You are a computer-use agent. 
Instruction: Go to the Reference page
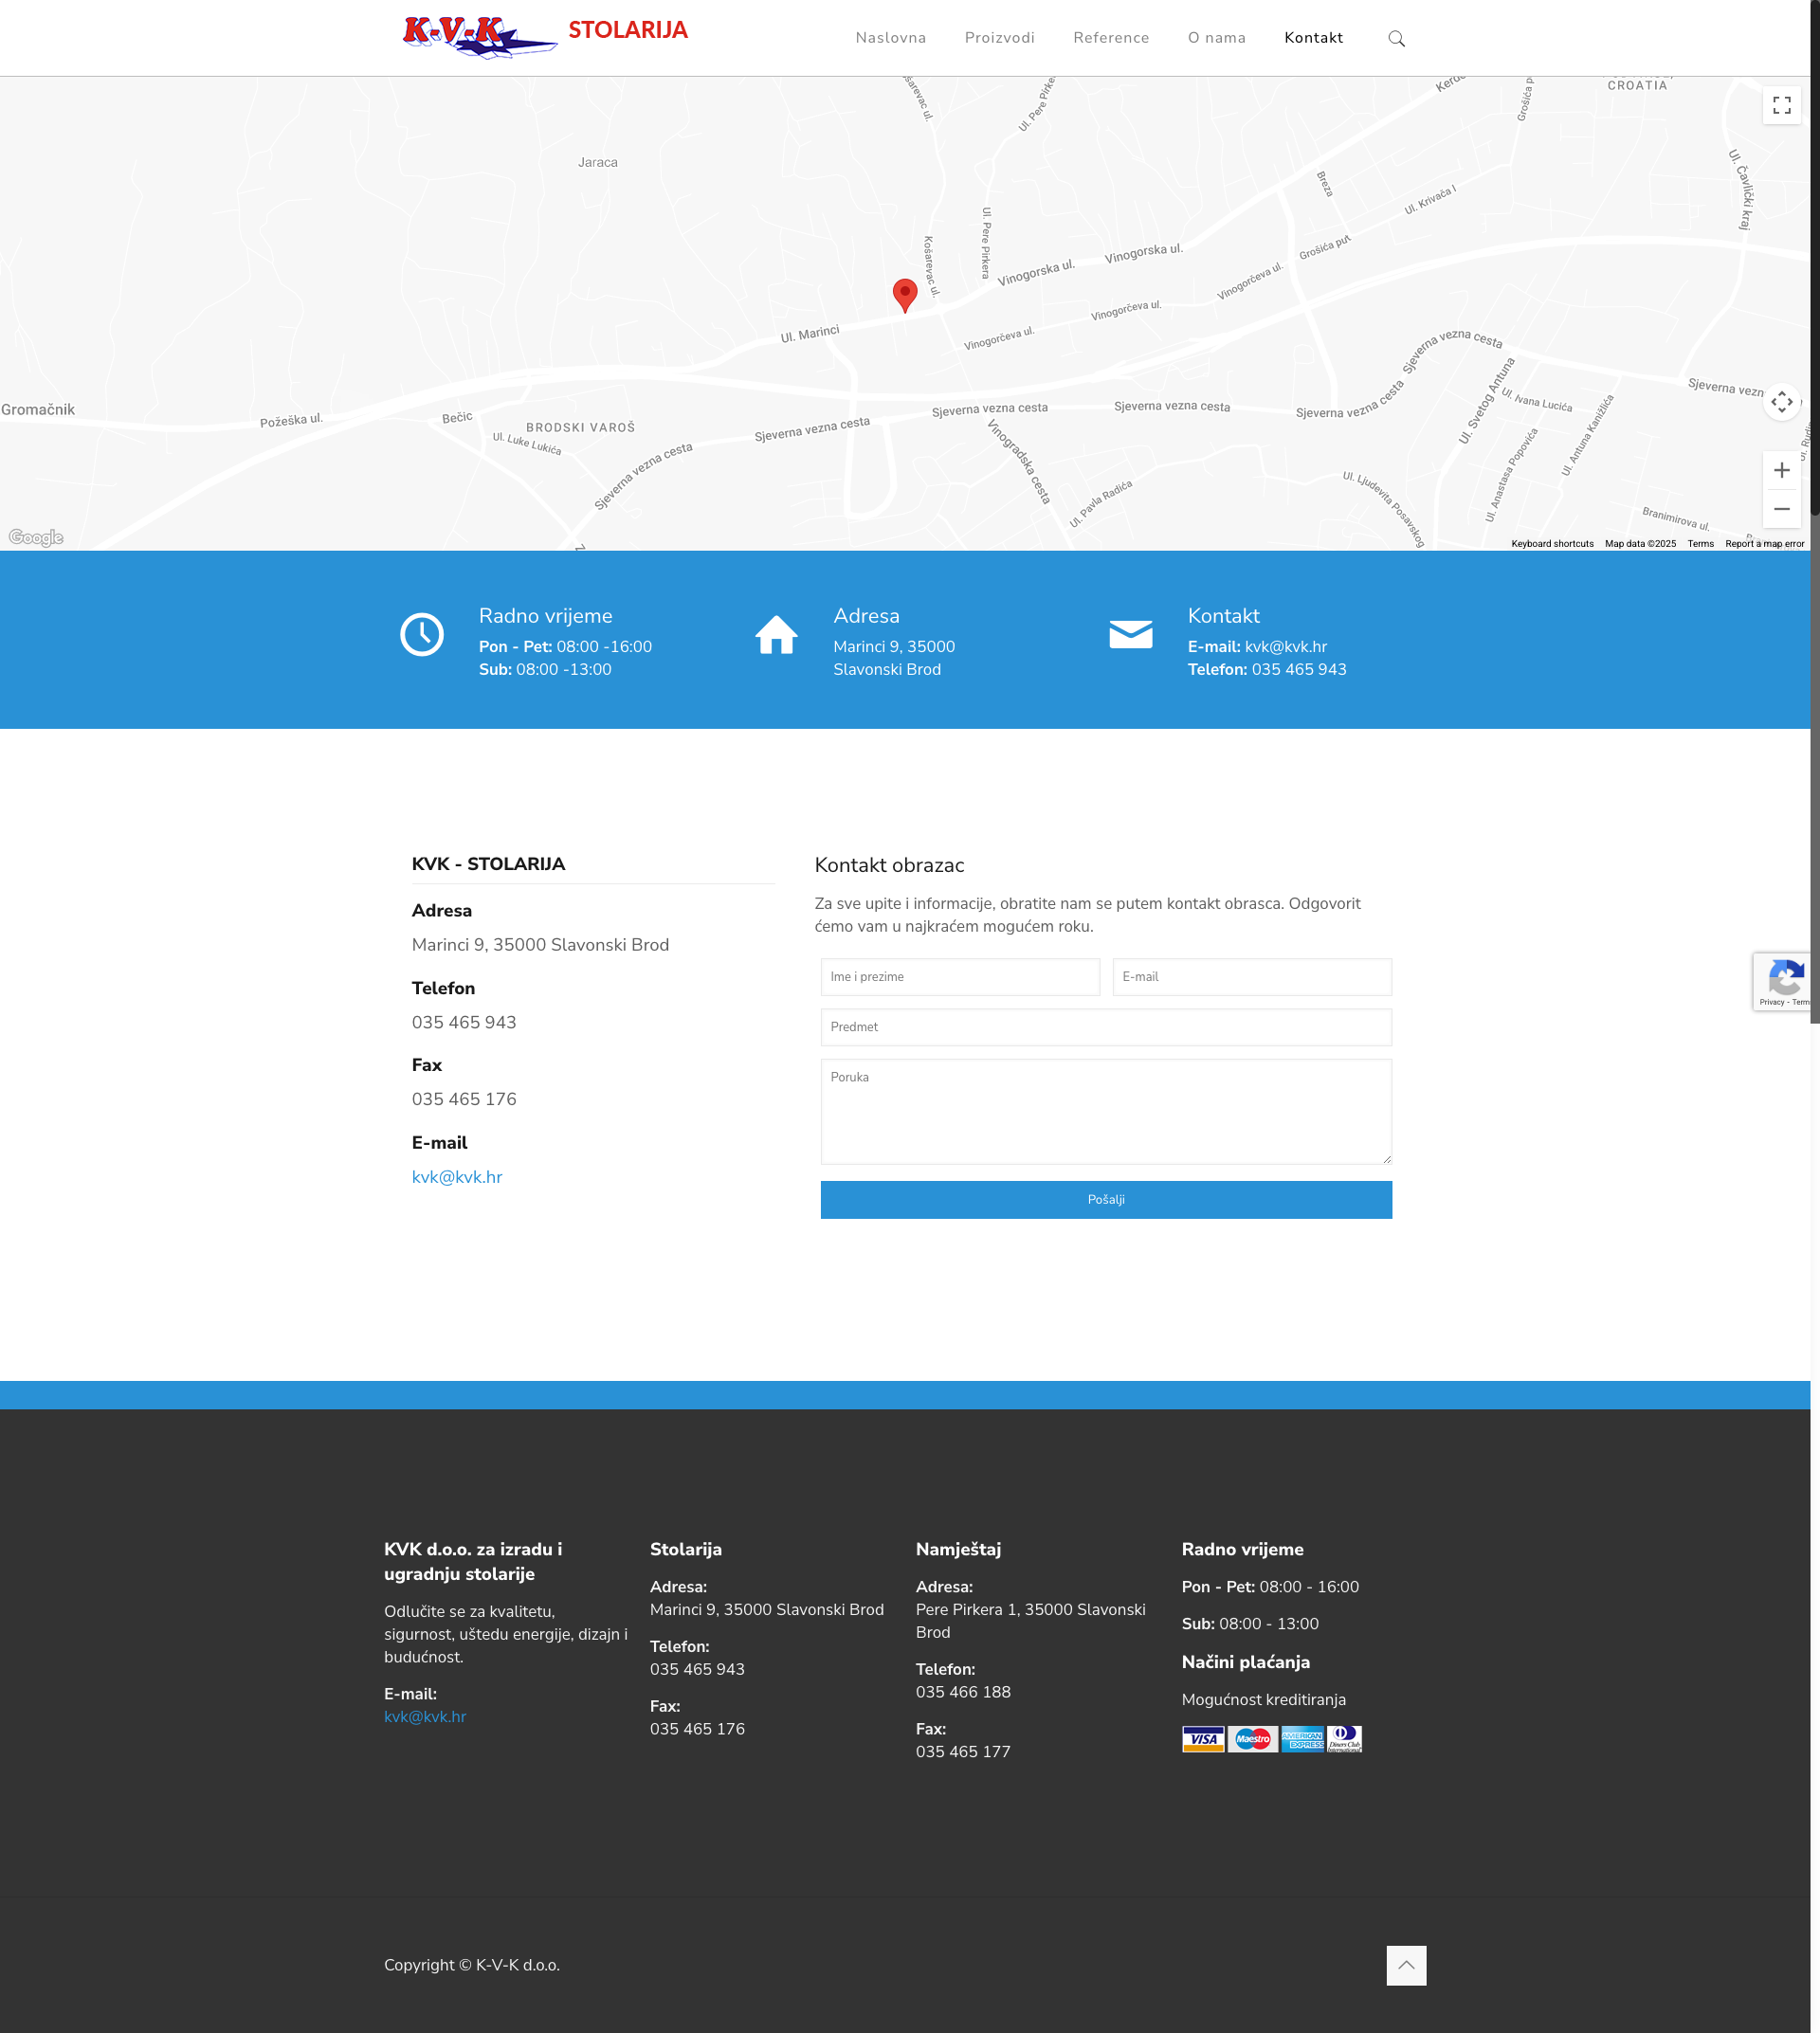click(x=1111, y=38)
